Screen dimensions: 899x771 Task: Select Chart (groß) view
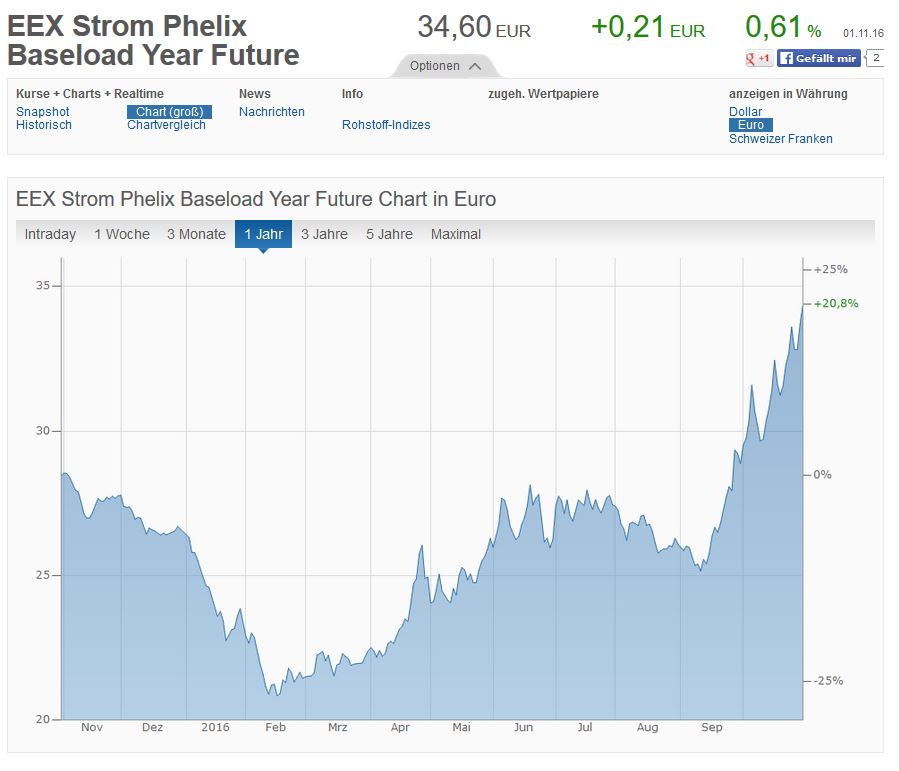(x=169, y=112)
